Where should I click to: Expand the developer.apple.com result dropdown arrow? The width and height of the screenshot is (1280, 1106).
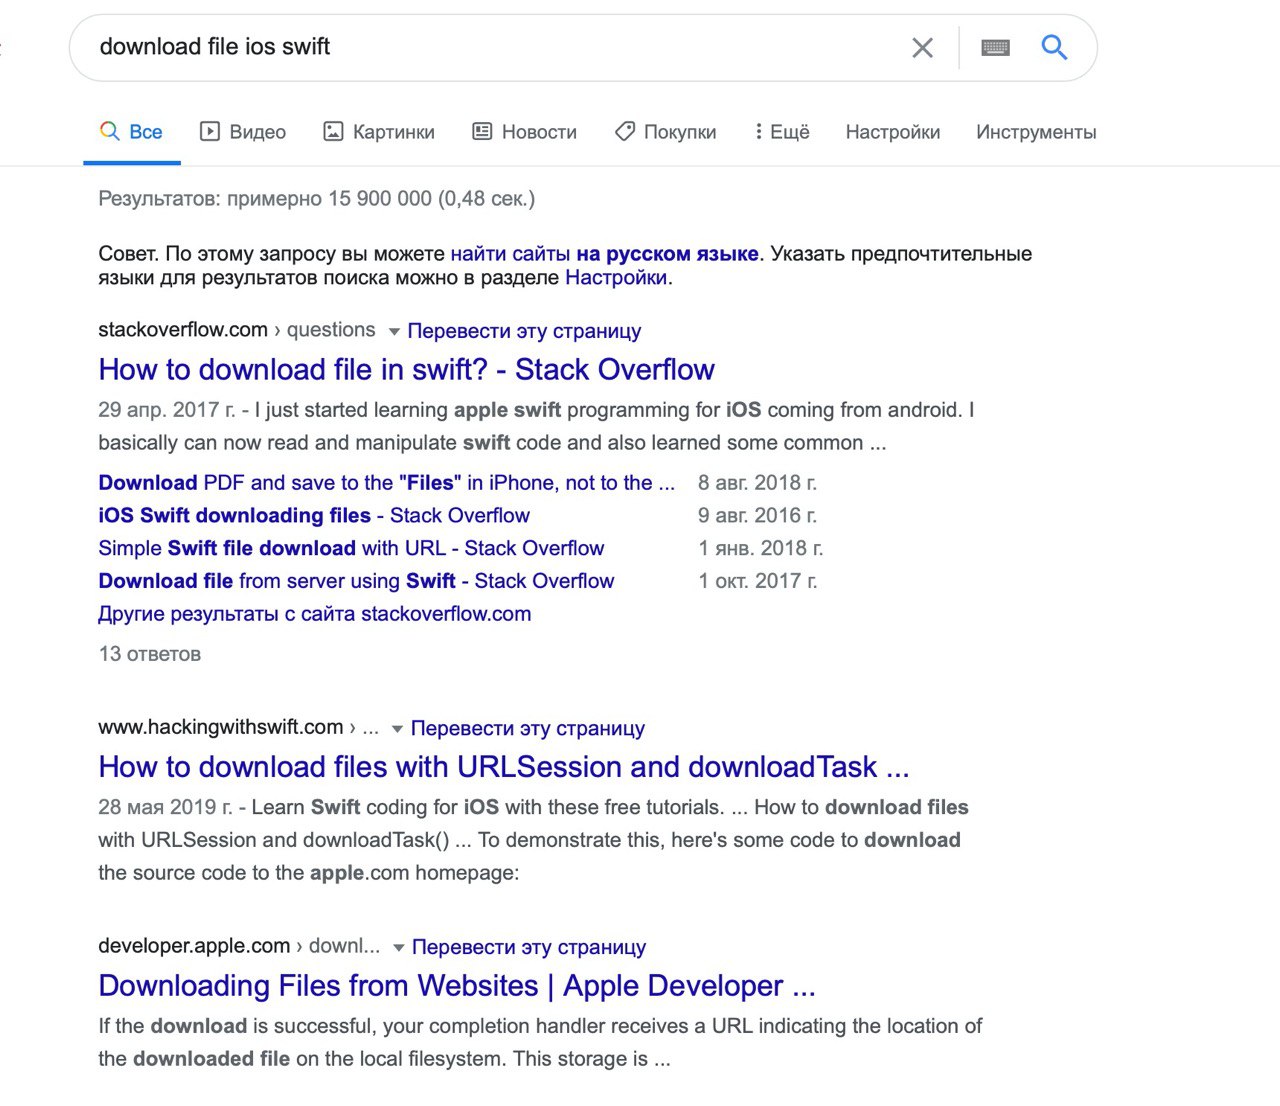pyautogui.click(x=398, y=947)
